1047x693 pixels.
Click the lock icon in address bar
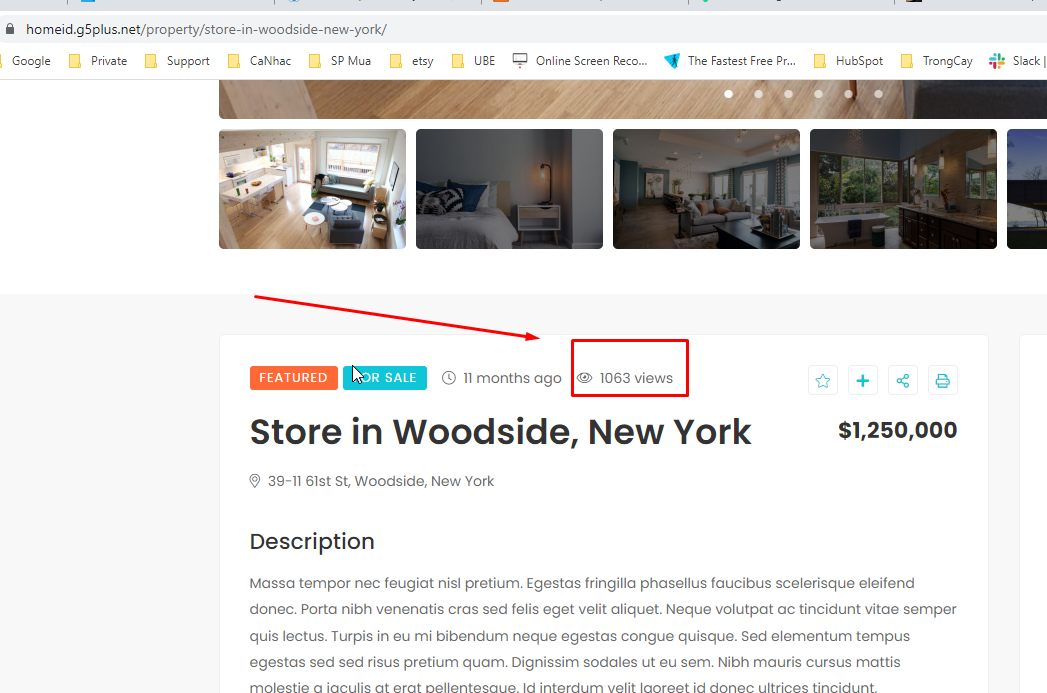(x=9, y=29)
